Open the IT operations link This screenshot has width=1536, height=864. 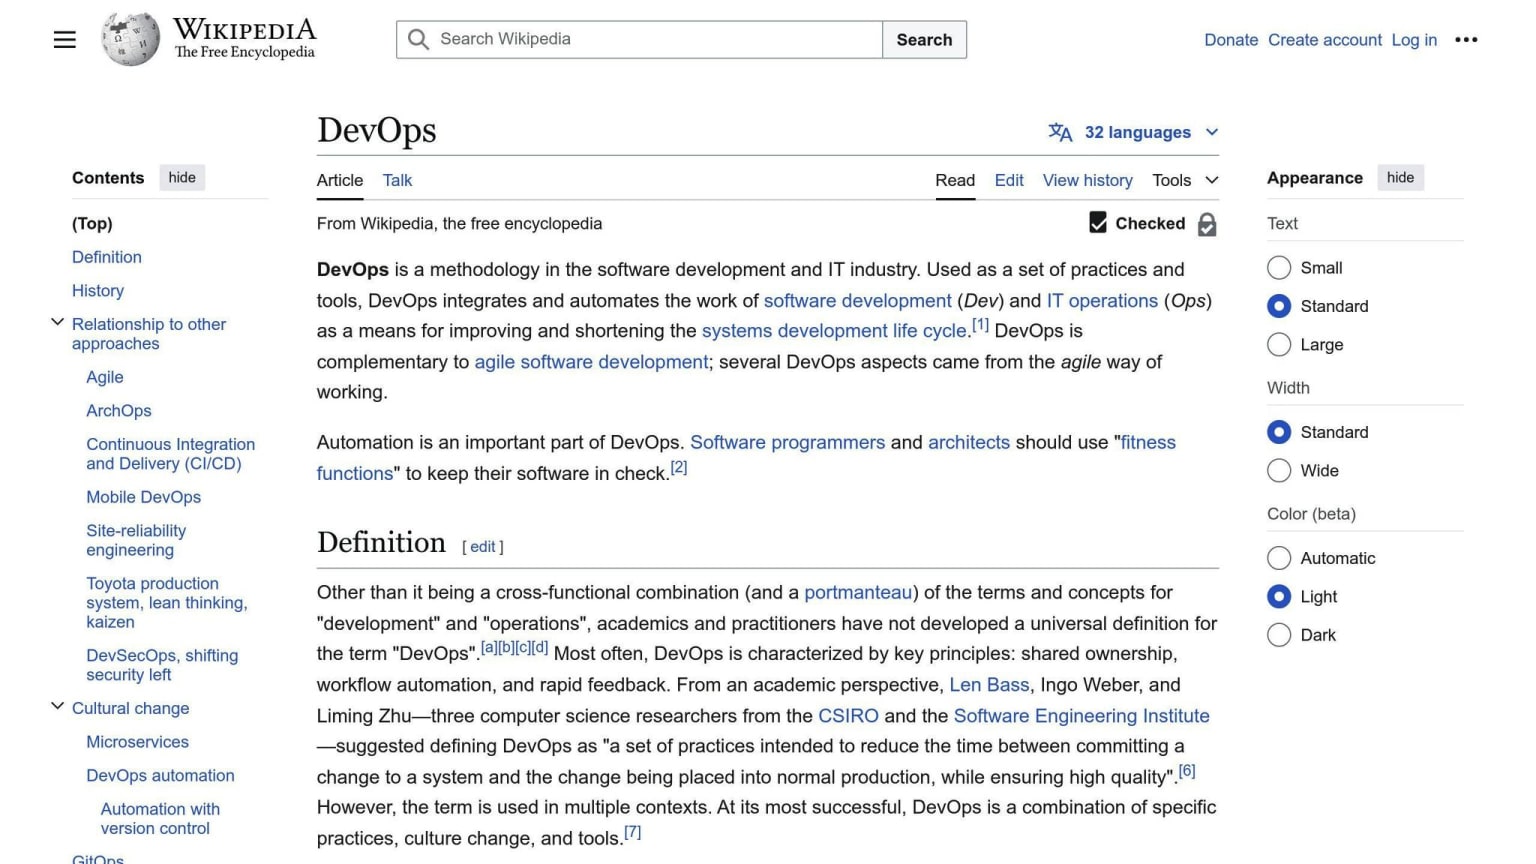(x=1102, y=301)
